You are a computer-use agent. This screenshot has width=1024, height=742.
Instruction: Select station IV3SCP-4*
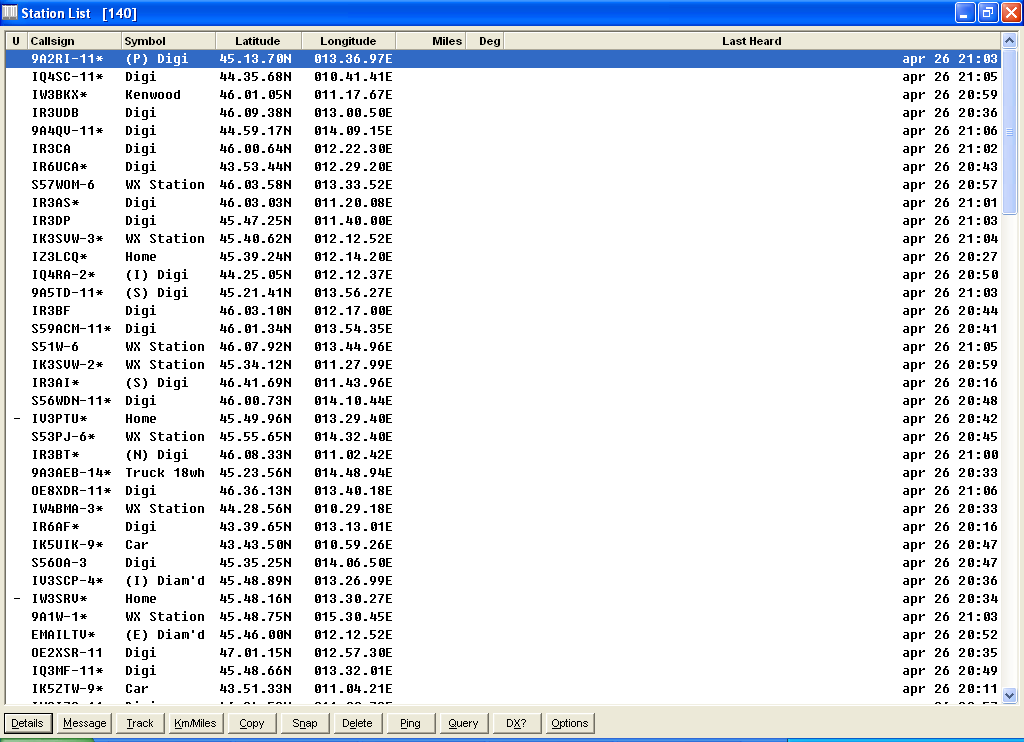point(503,581)
